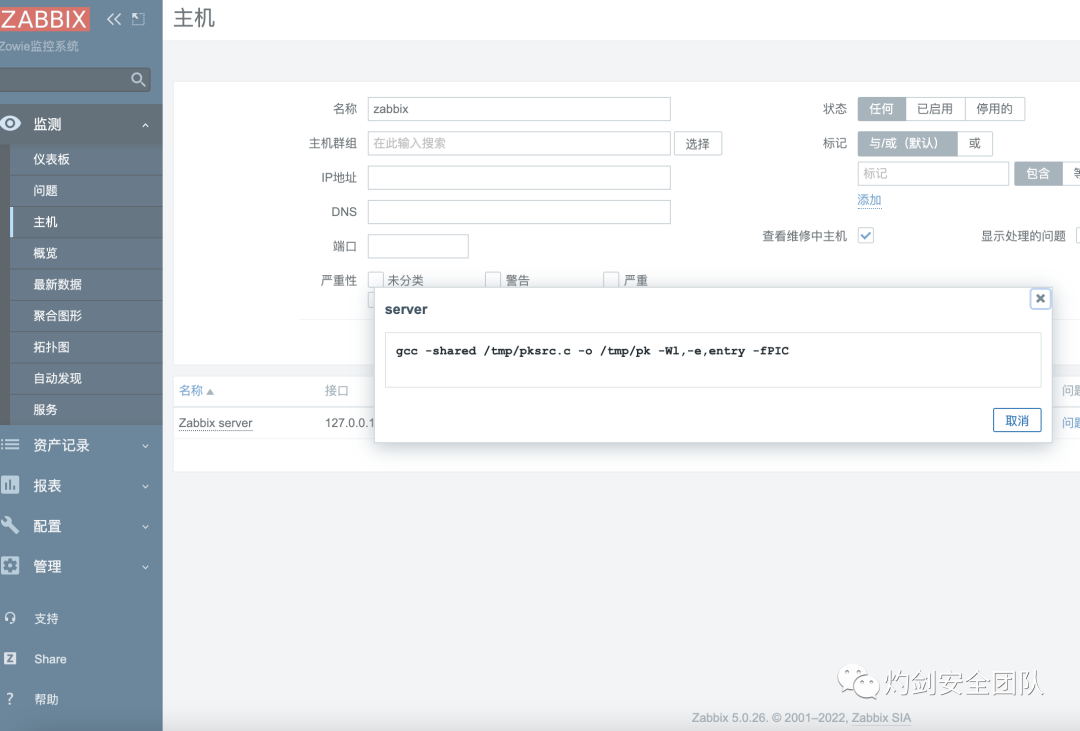Focus the DNS input field
Image resolution: width=1080 pixels, height=731 pixels.
519,212
